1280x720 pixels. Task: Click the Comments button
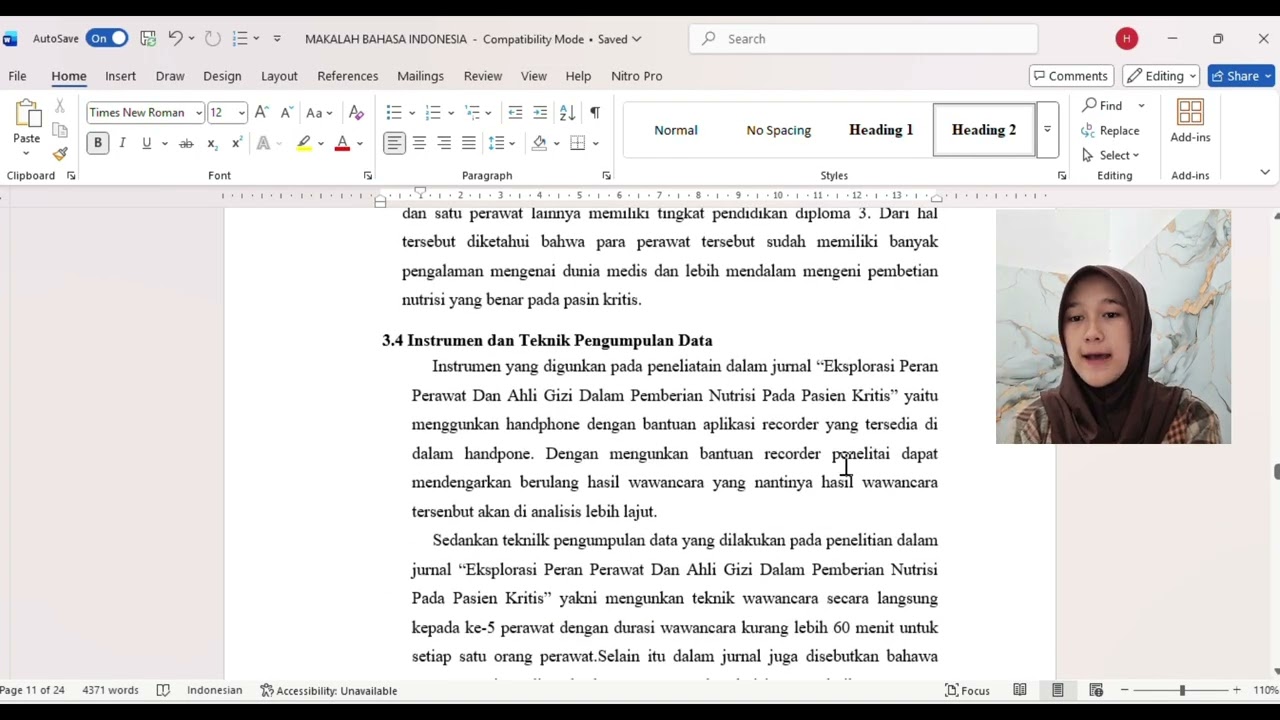(x=1071, y=76)
